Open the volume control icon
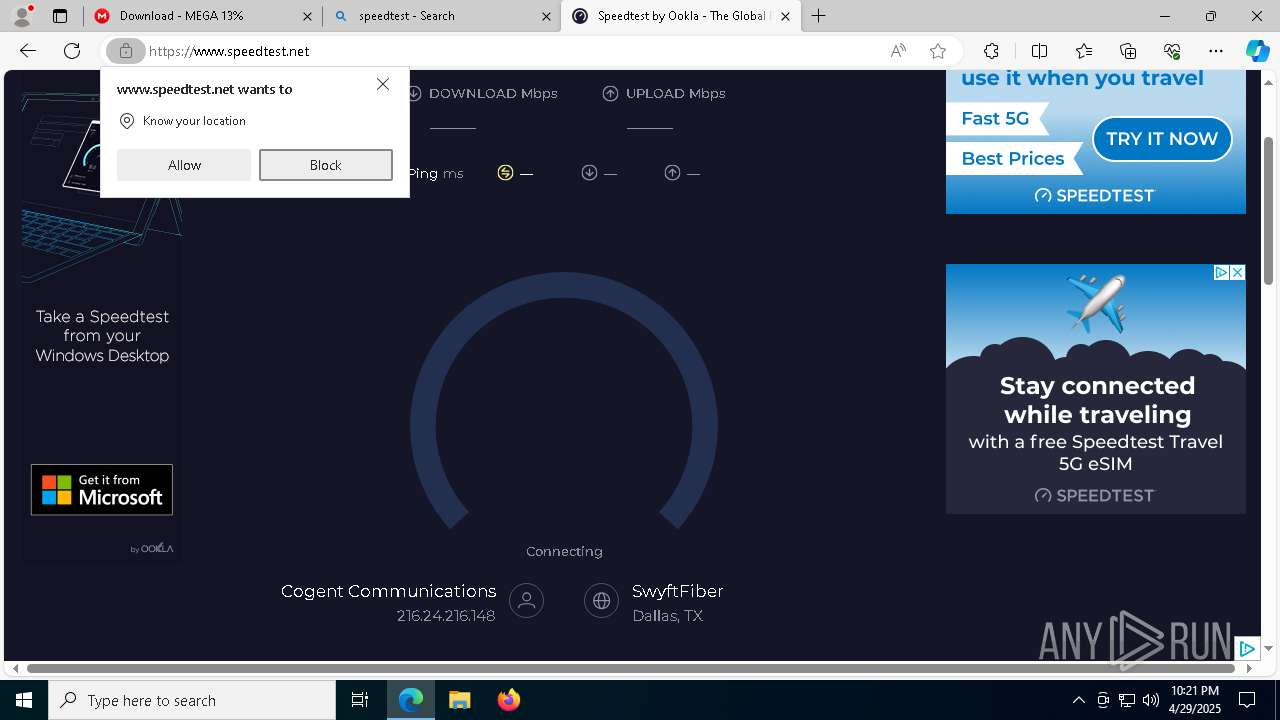The width and height of the screenshot is (1280, 720). [1151, 700]
